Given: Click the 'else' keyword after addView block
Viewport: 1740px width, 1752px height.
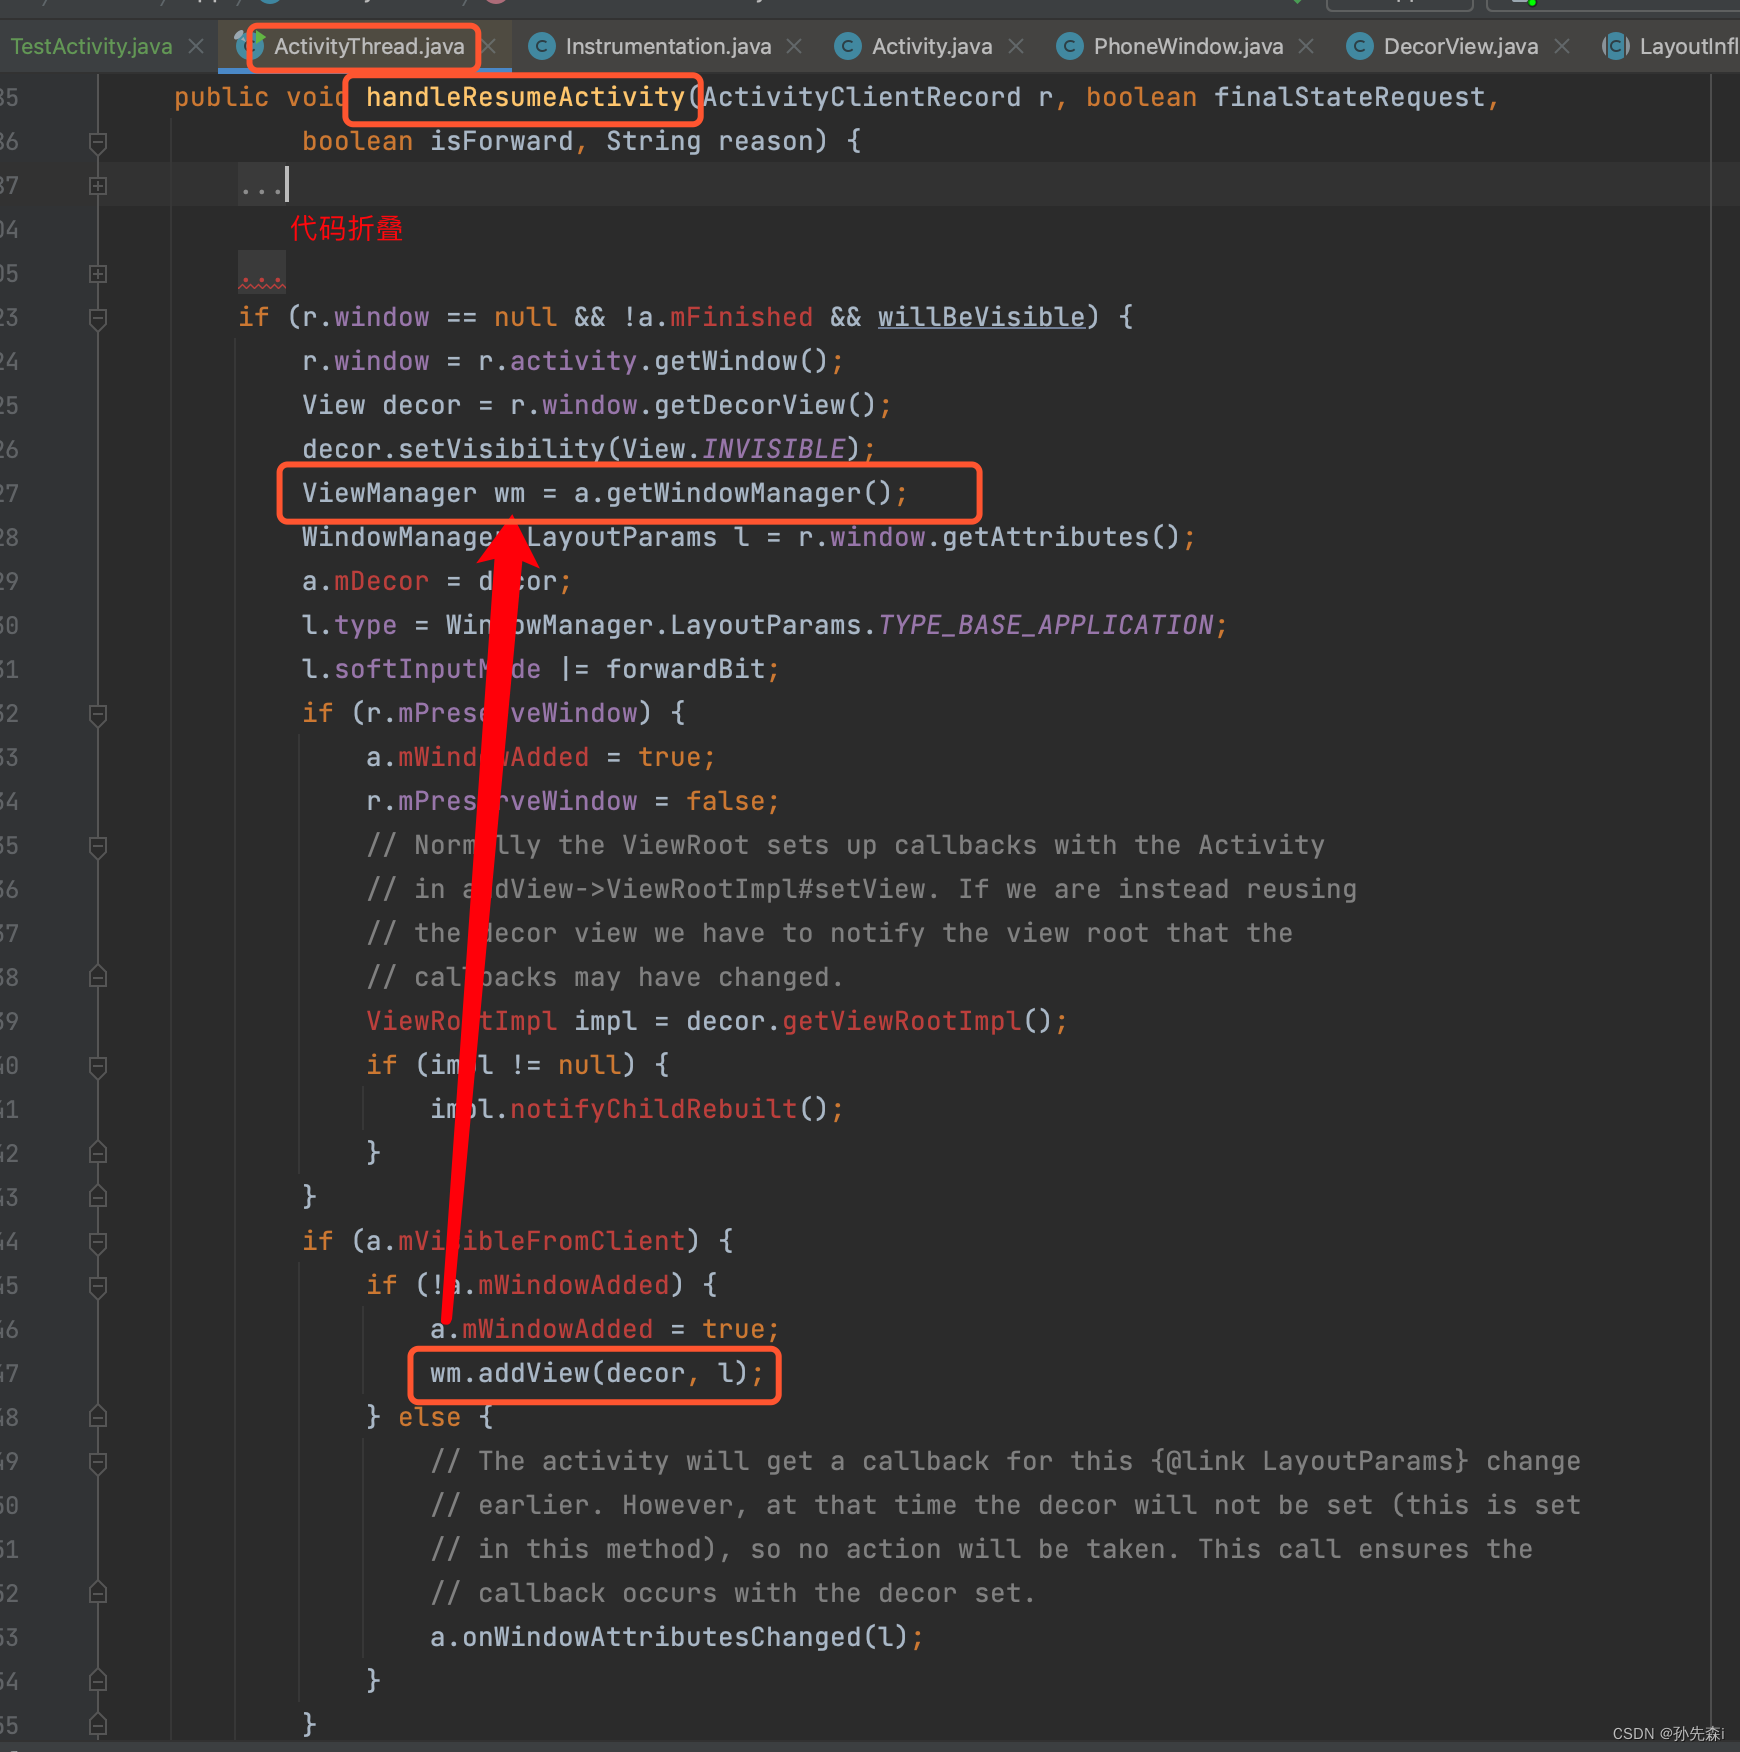Looking at the screenshot, I should tap(429, 1418).
